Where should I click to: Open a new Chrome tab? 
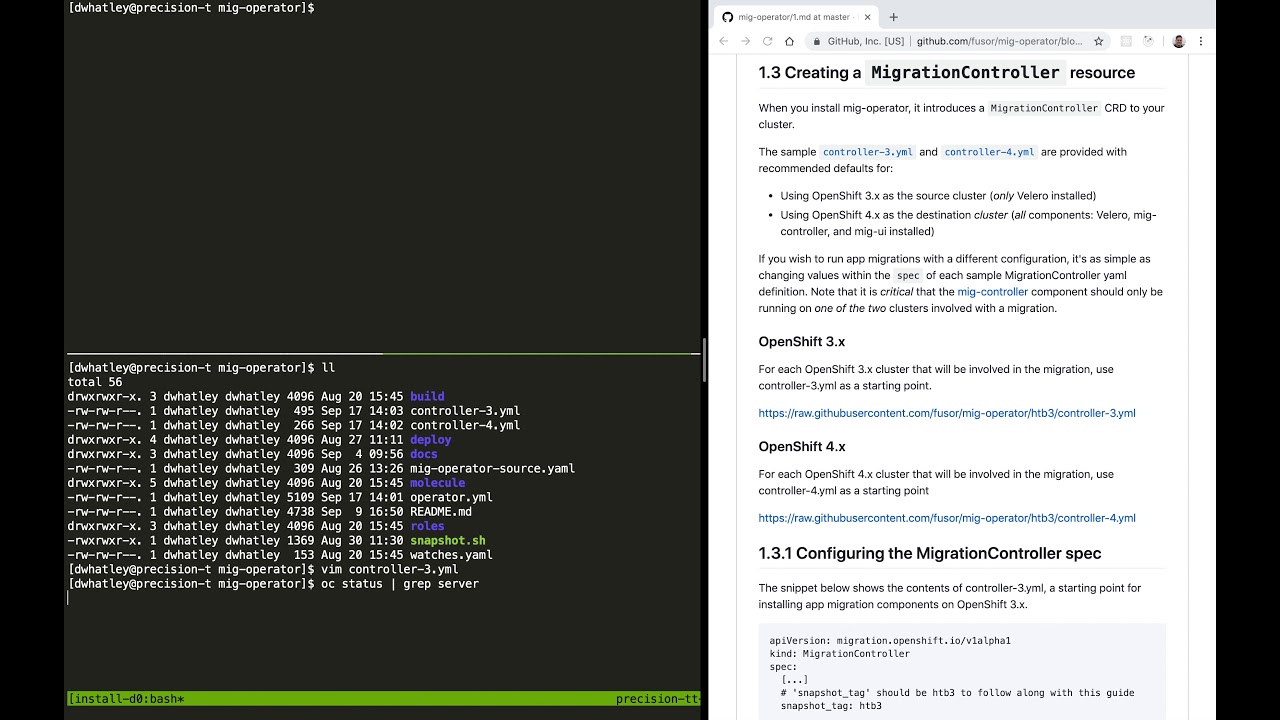click(x=893, y=16)
